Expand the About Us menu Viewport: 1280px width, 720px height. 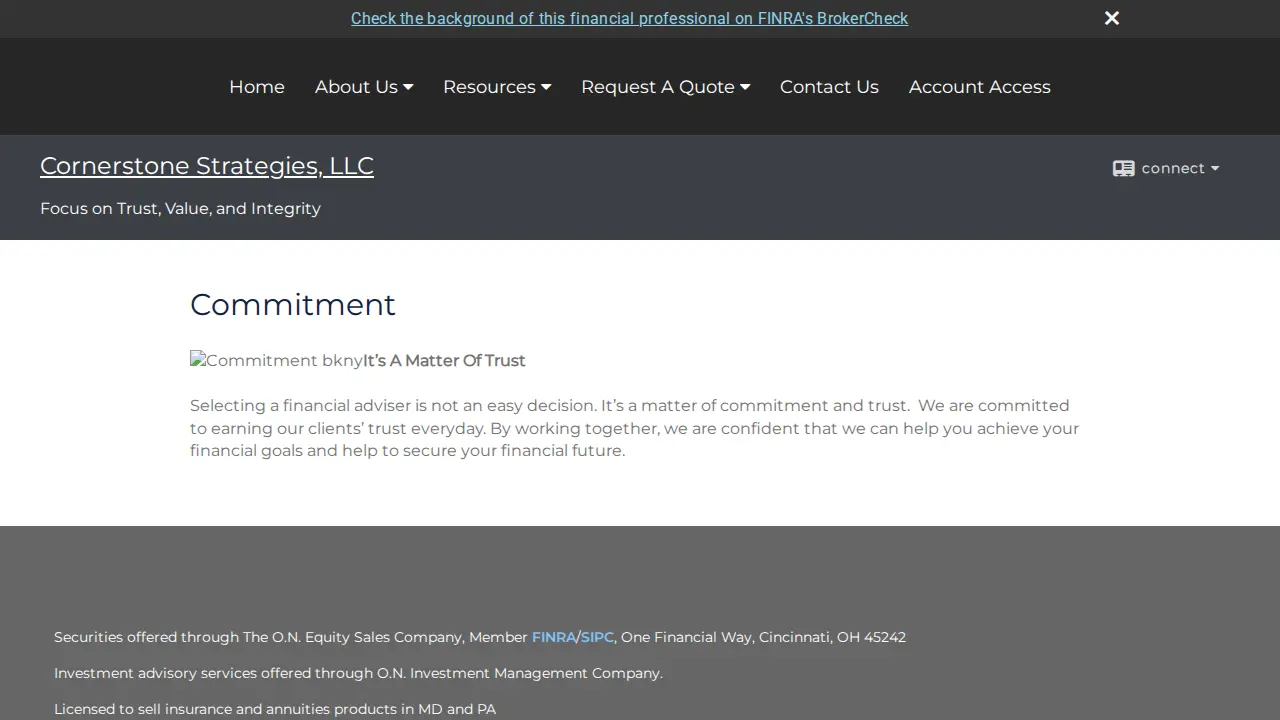pos(364,87)
